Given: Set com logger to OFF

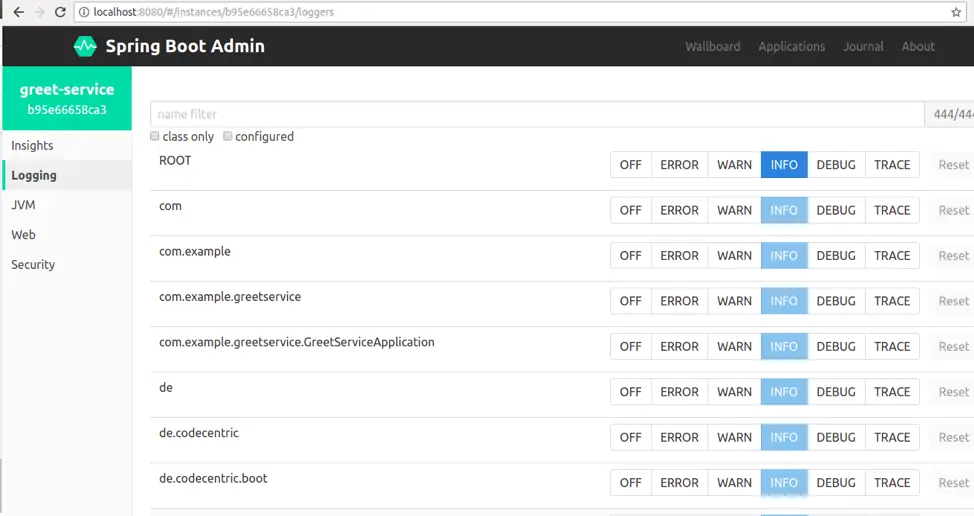Looking at the screenshot, I should [630, 210].
